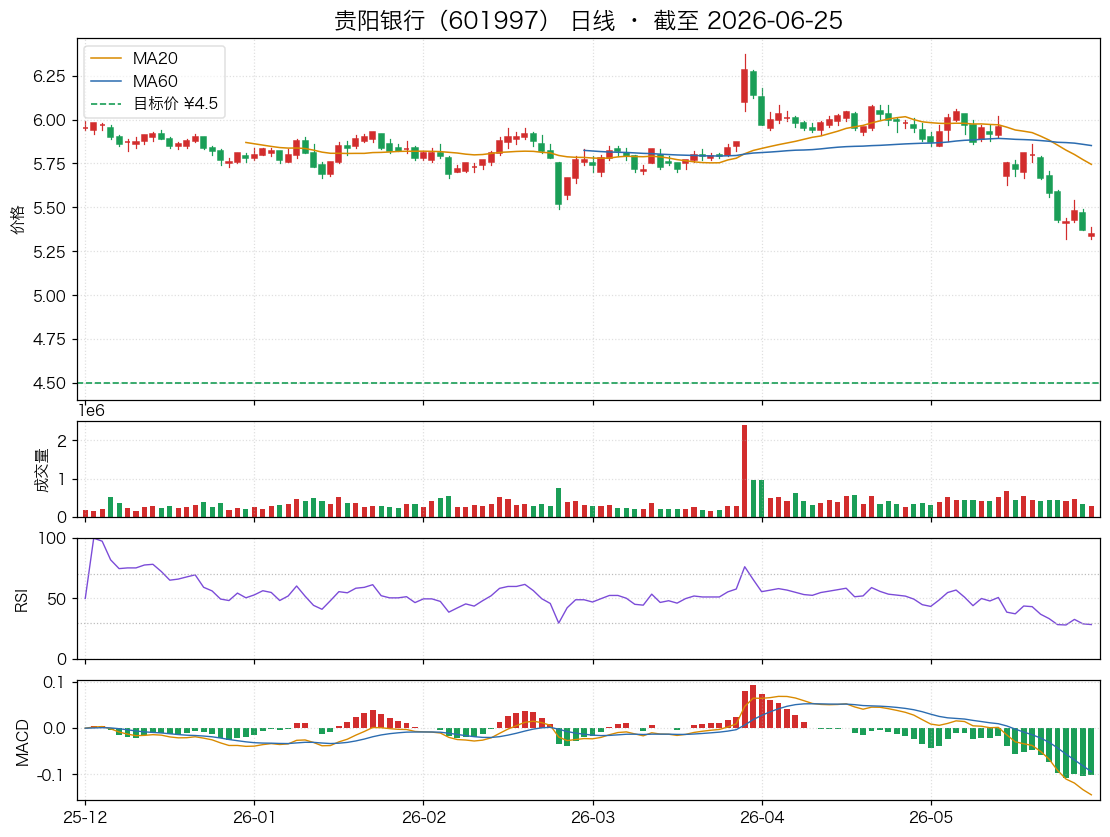This screenshot has width=1110, height=837.
Task: Select the MA20 legend entry
Action: [x=134, y=58]
